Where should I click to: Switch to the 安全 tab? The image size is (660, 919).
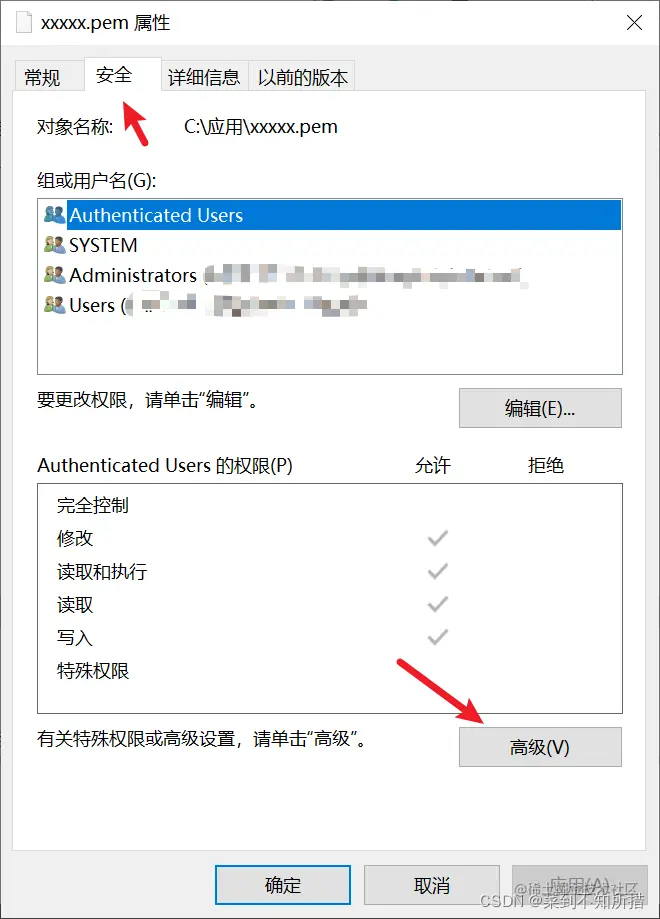[114, 74]
